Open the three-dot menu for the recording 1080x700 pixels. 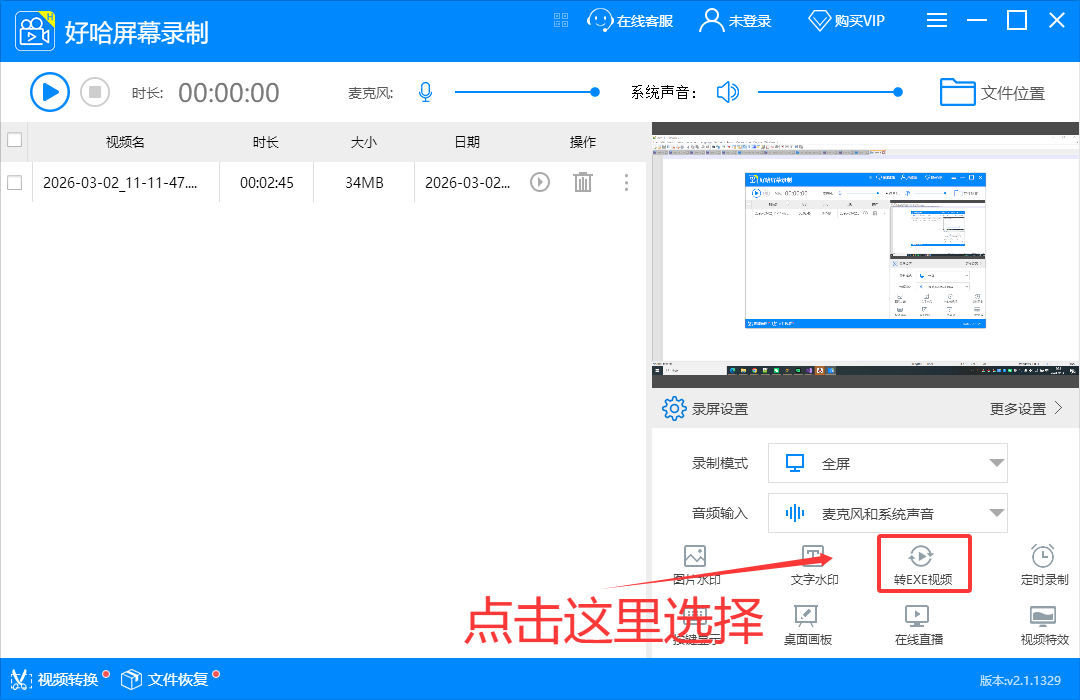(626, 182)
